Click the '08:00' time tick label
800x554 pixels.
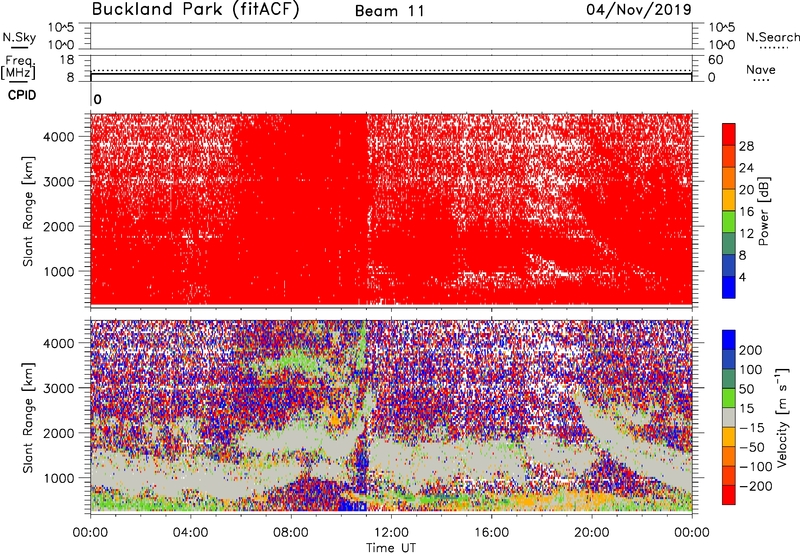291,533
